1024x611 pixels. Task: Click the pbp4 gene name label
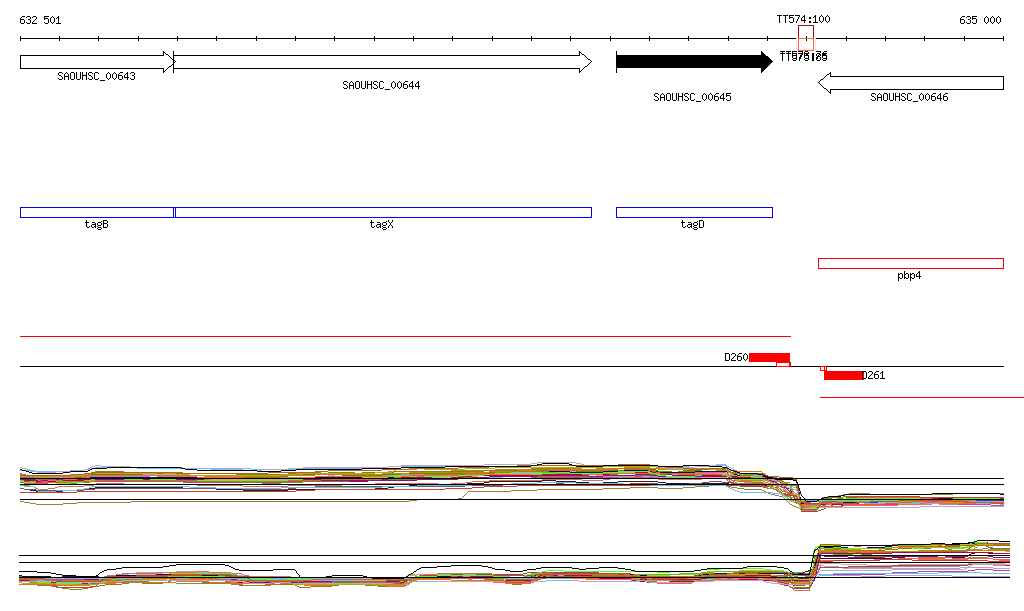pyautogui.click(x=909, y=275)
